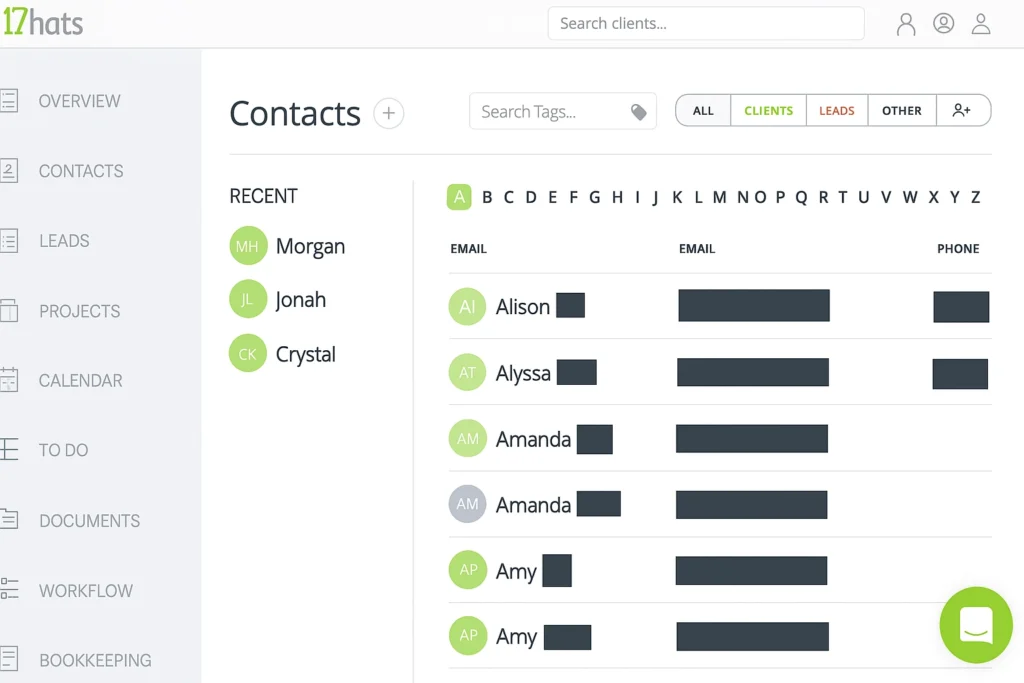Open recent contact Morgan
This screenshot has height=683, width=1024.
click(310, 247)
